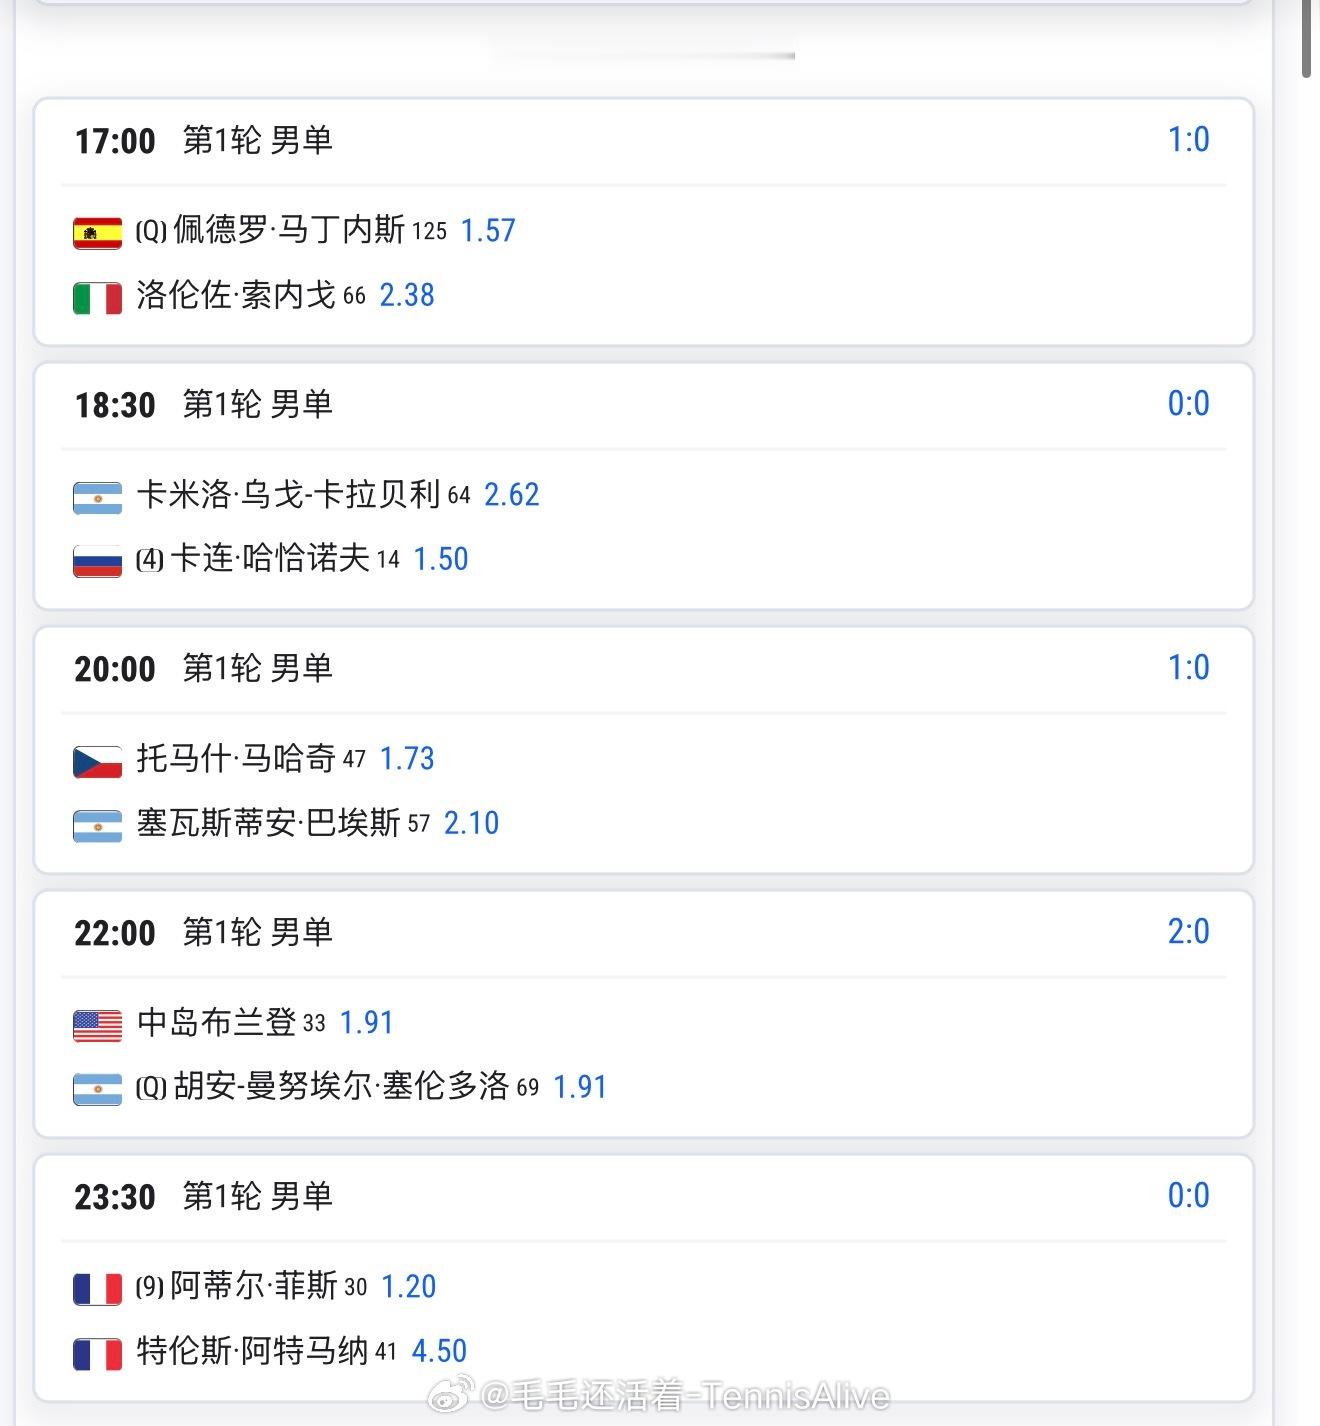Image resolution: width=1320 pixels, height=1426 pixels.
Task: Click Russia flag beside 卡连·哈恰诺夫
Action: click(x=97, y=561)
